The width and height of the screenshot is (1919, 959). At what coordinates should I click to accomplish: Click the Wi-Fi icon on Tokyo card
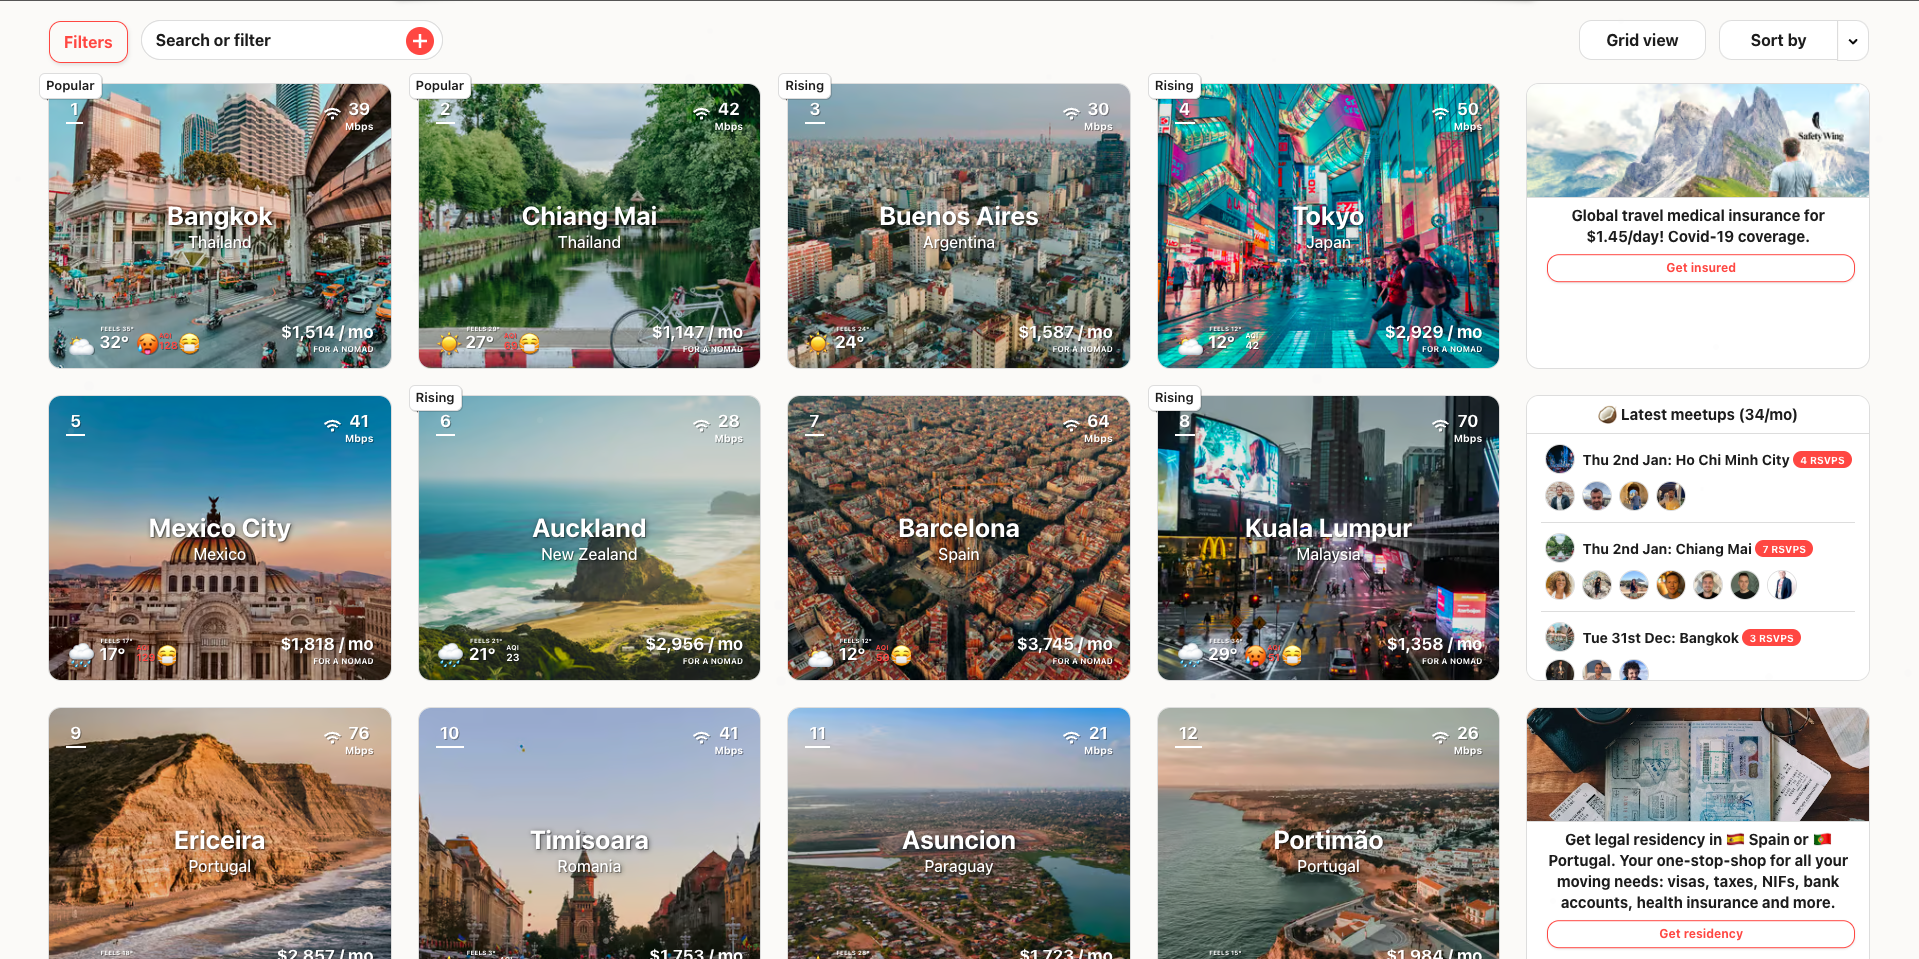pos(1440,114)
